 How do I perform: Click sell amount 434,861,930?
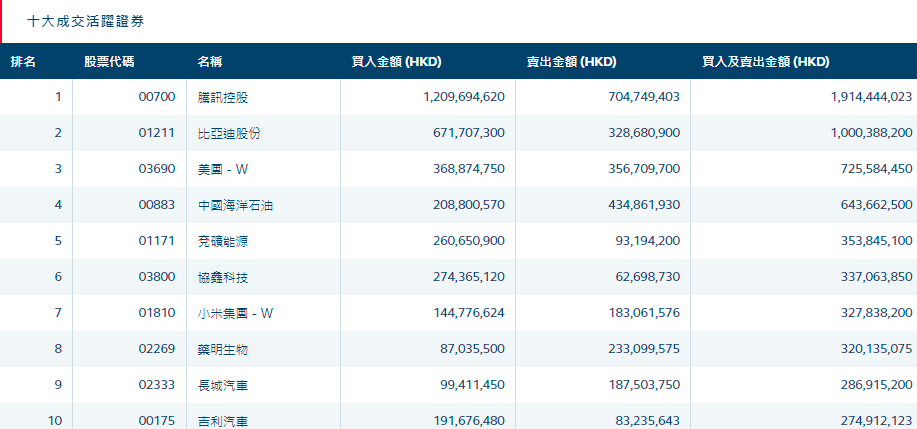pyautogui.click(x=643, y=205)
